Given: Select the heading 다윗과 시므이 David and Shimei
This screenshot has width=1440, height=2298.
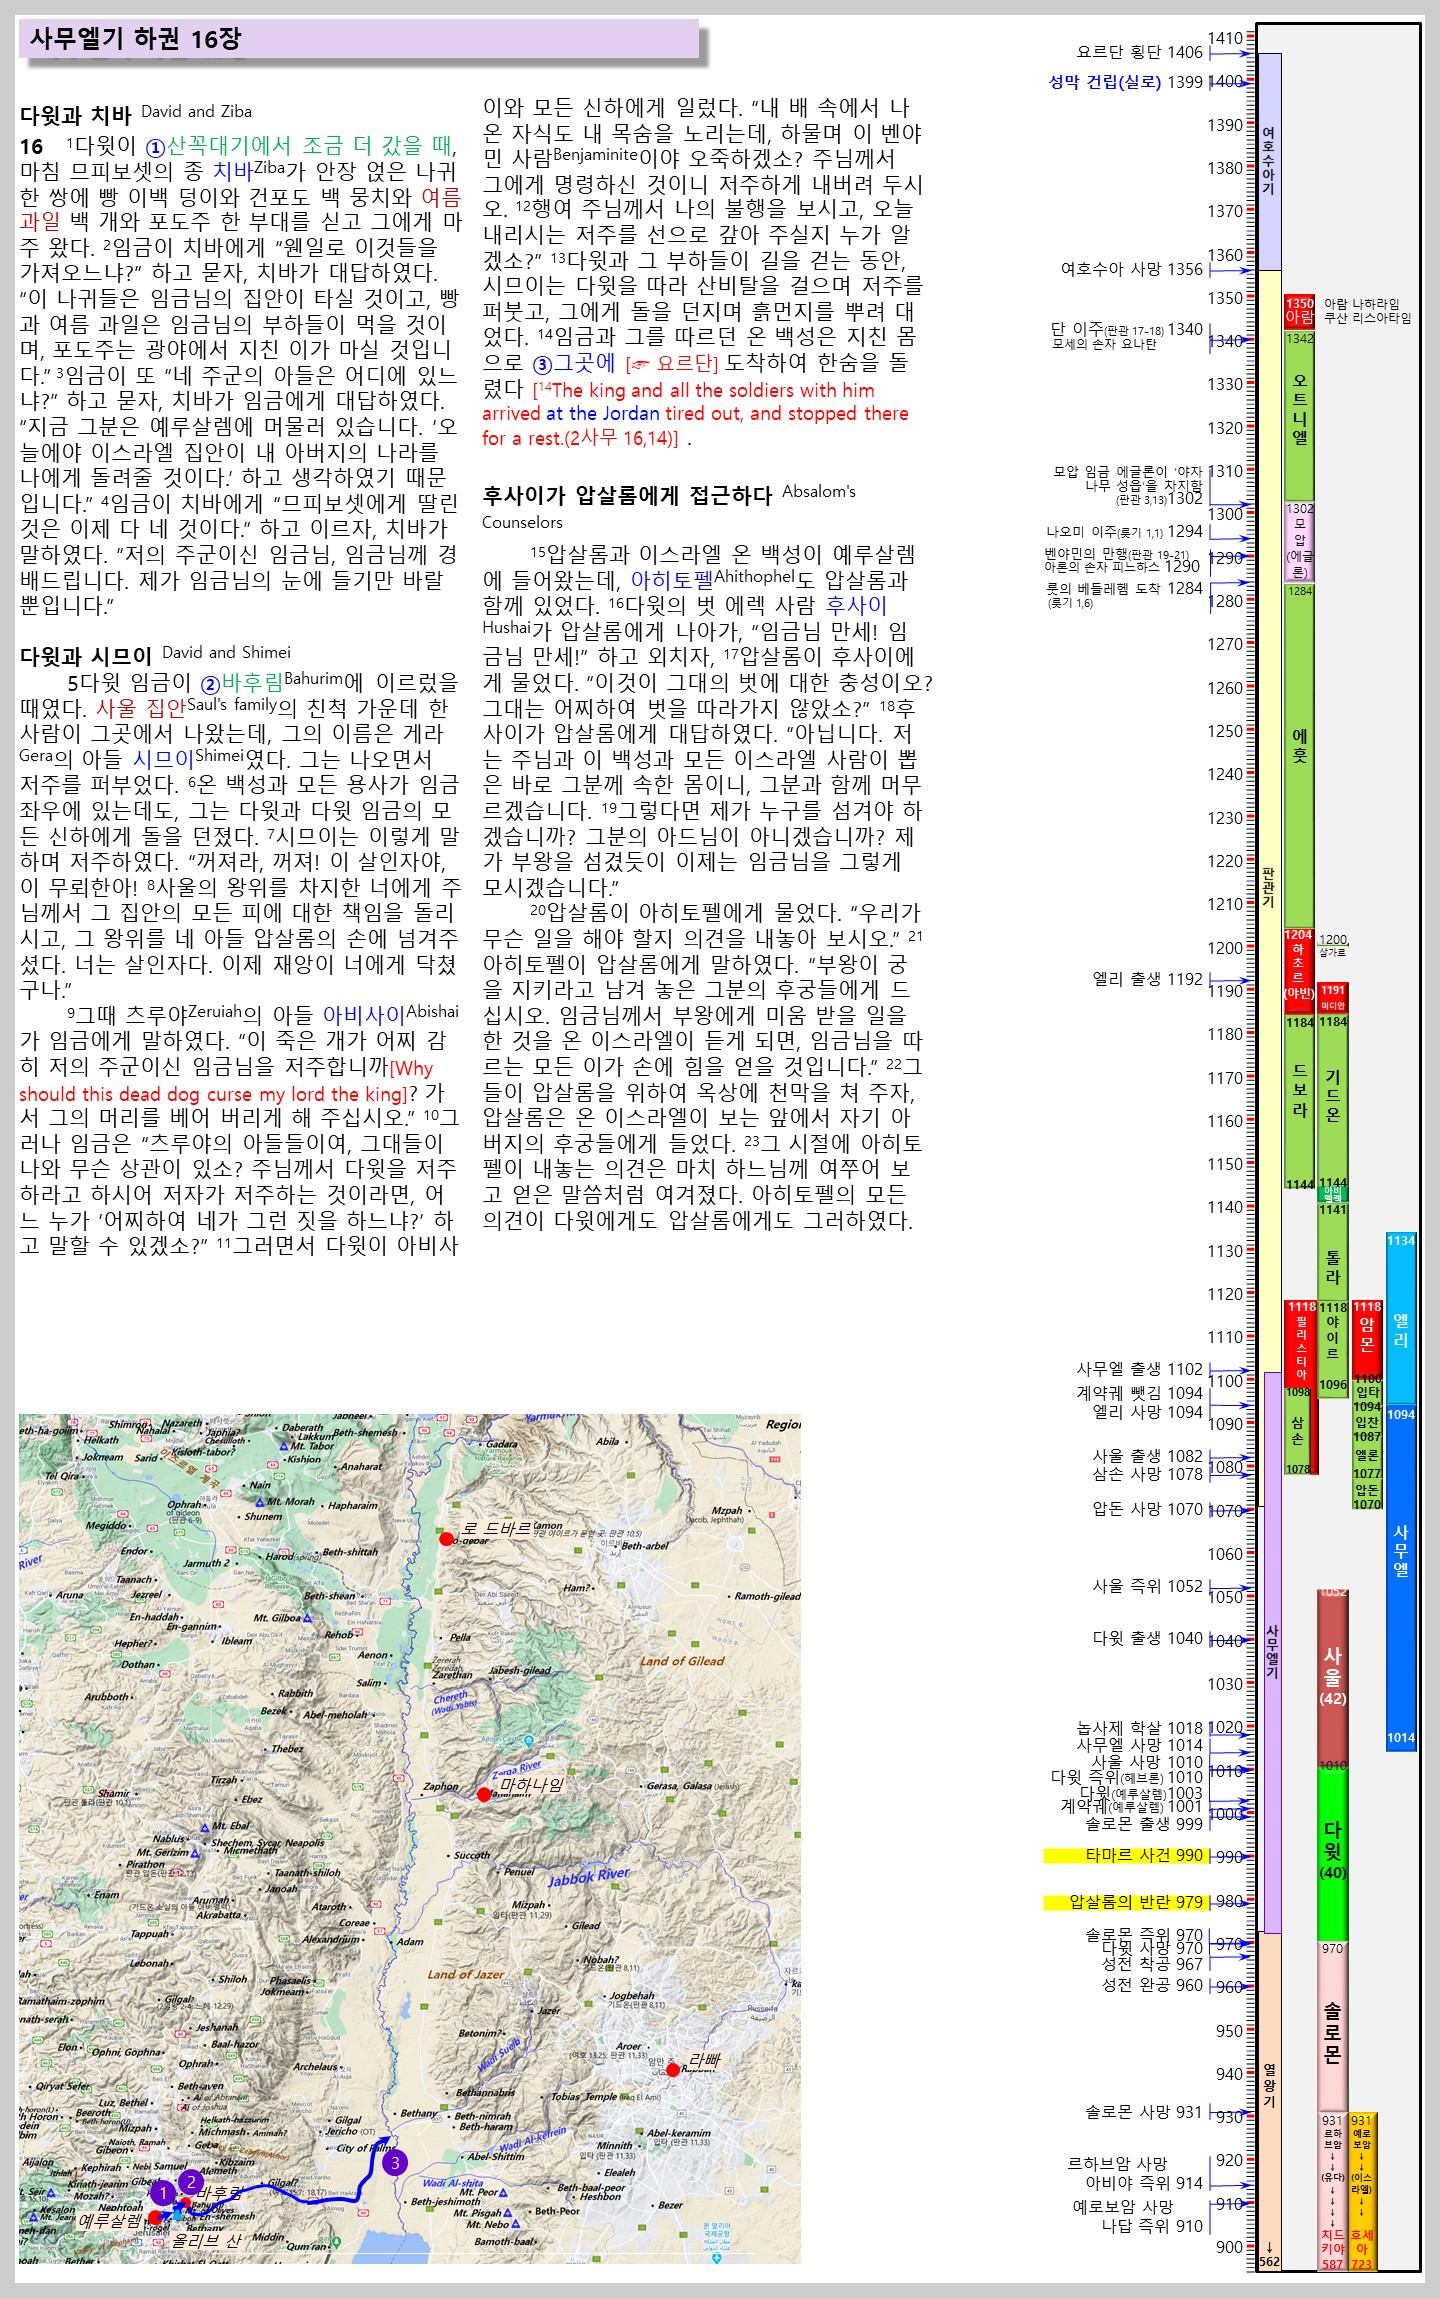Looking at the screenshot, I should (155, 655).
